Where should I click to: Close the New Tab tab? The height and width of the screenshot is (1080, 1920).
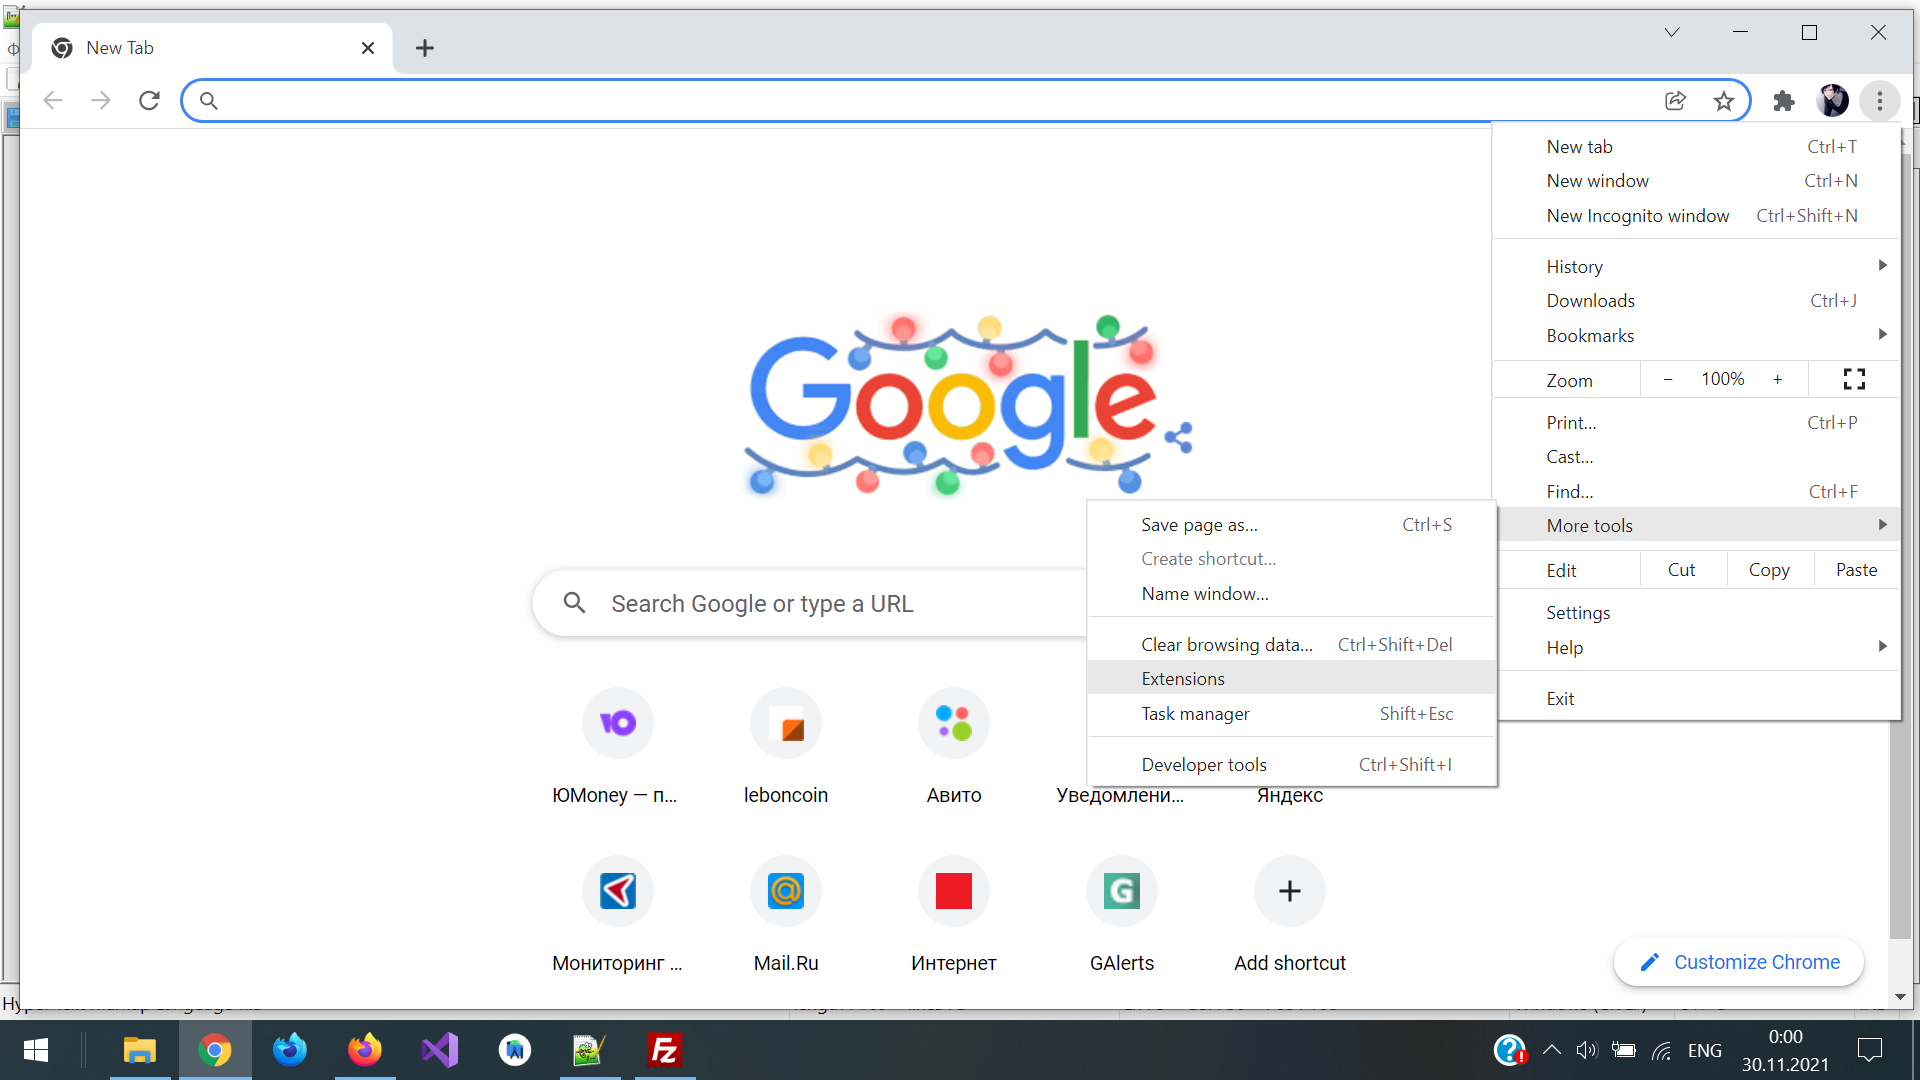(x=368, y=48)
